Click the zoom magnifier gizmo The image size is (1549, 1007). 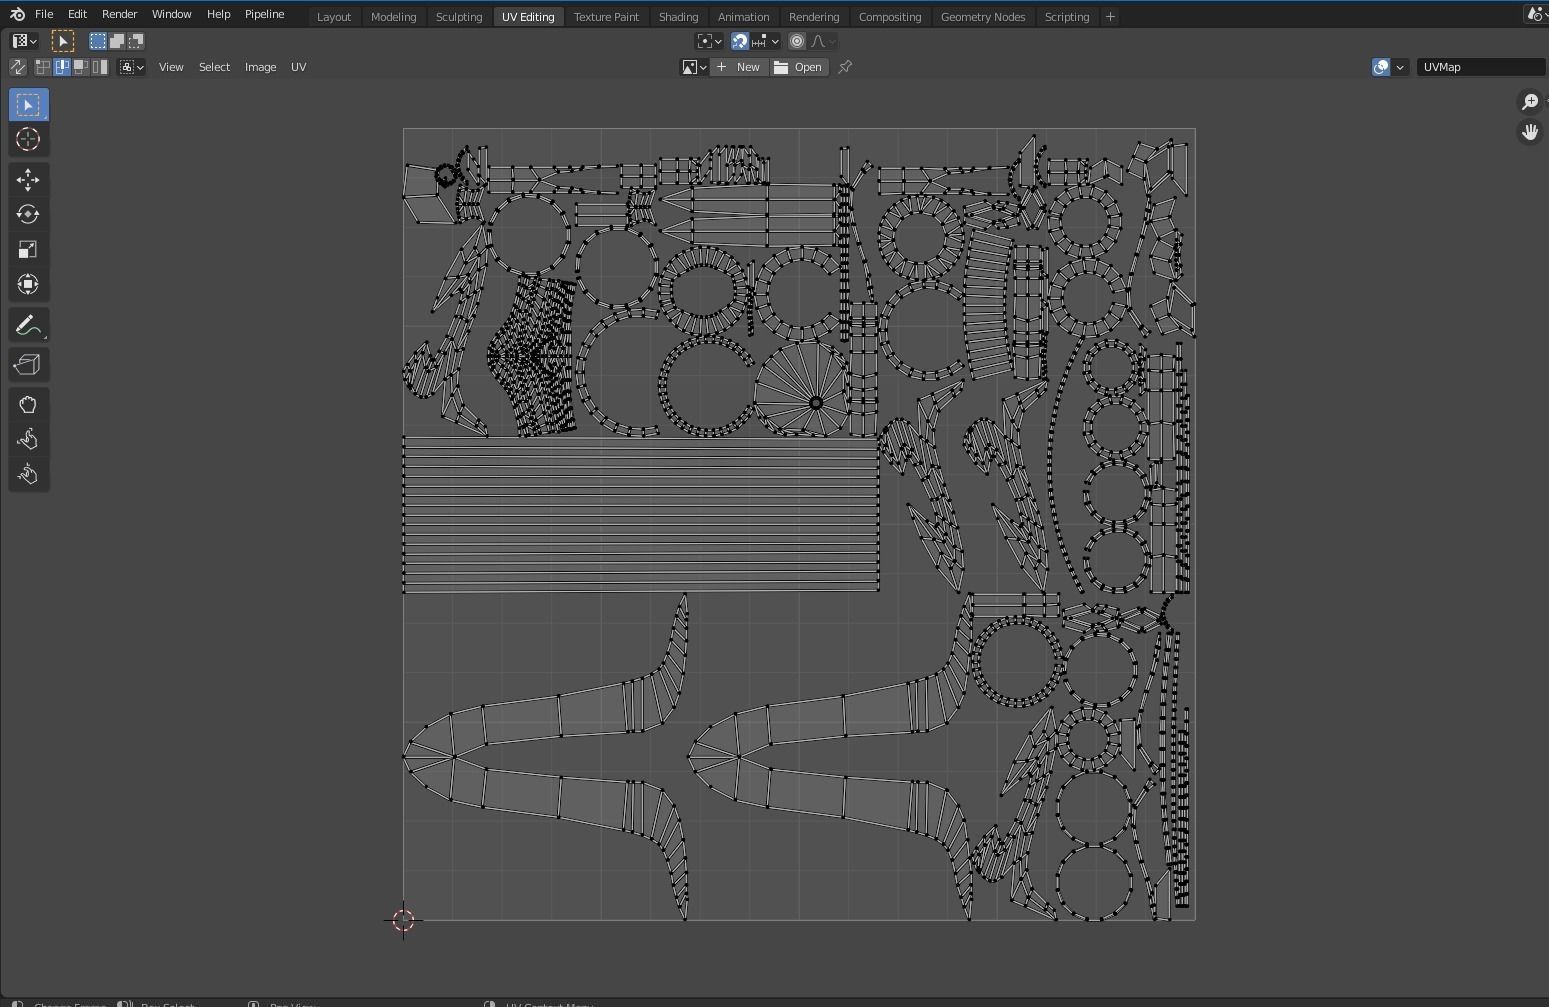coord(1529,102)
